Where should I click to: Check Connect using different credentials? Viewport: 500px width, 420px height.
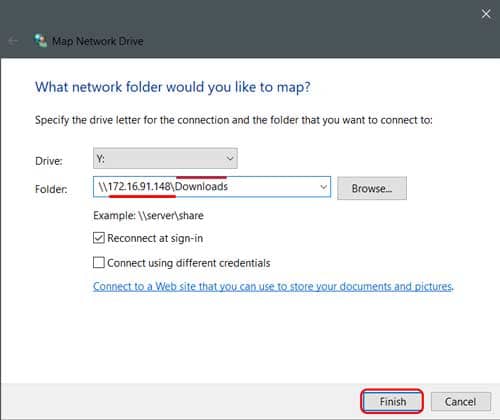[99, 263]
